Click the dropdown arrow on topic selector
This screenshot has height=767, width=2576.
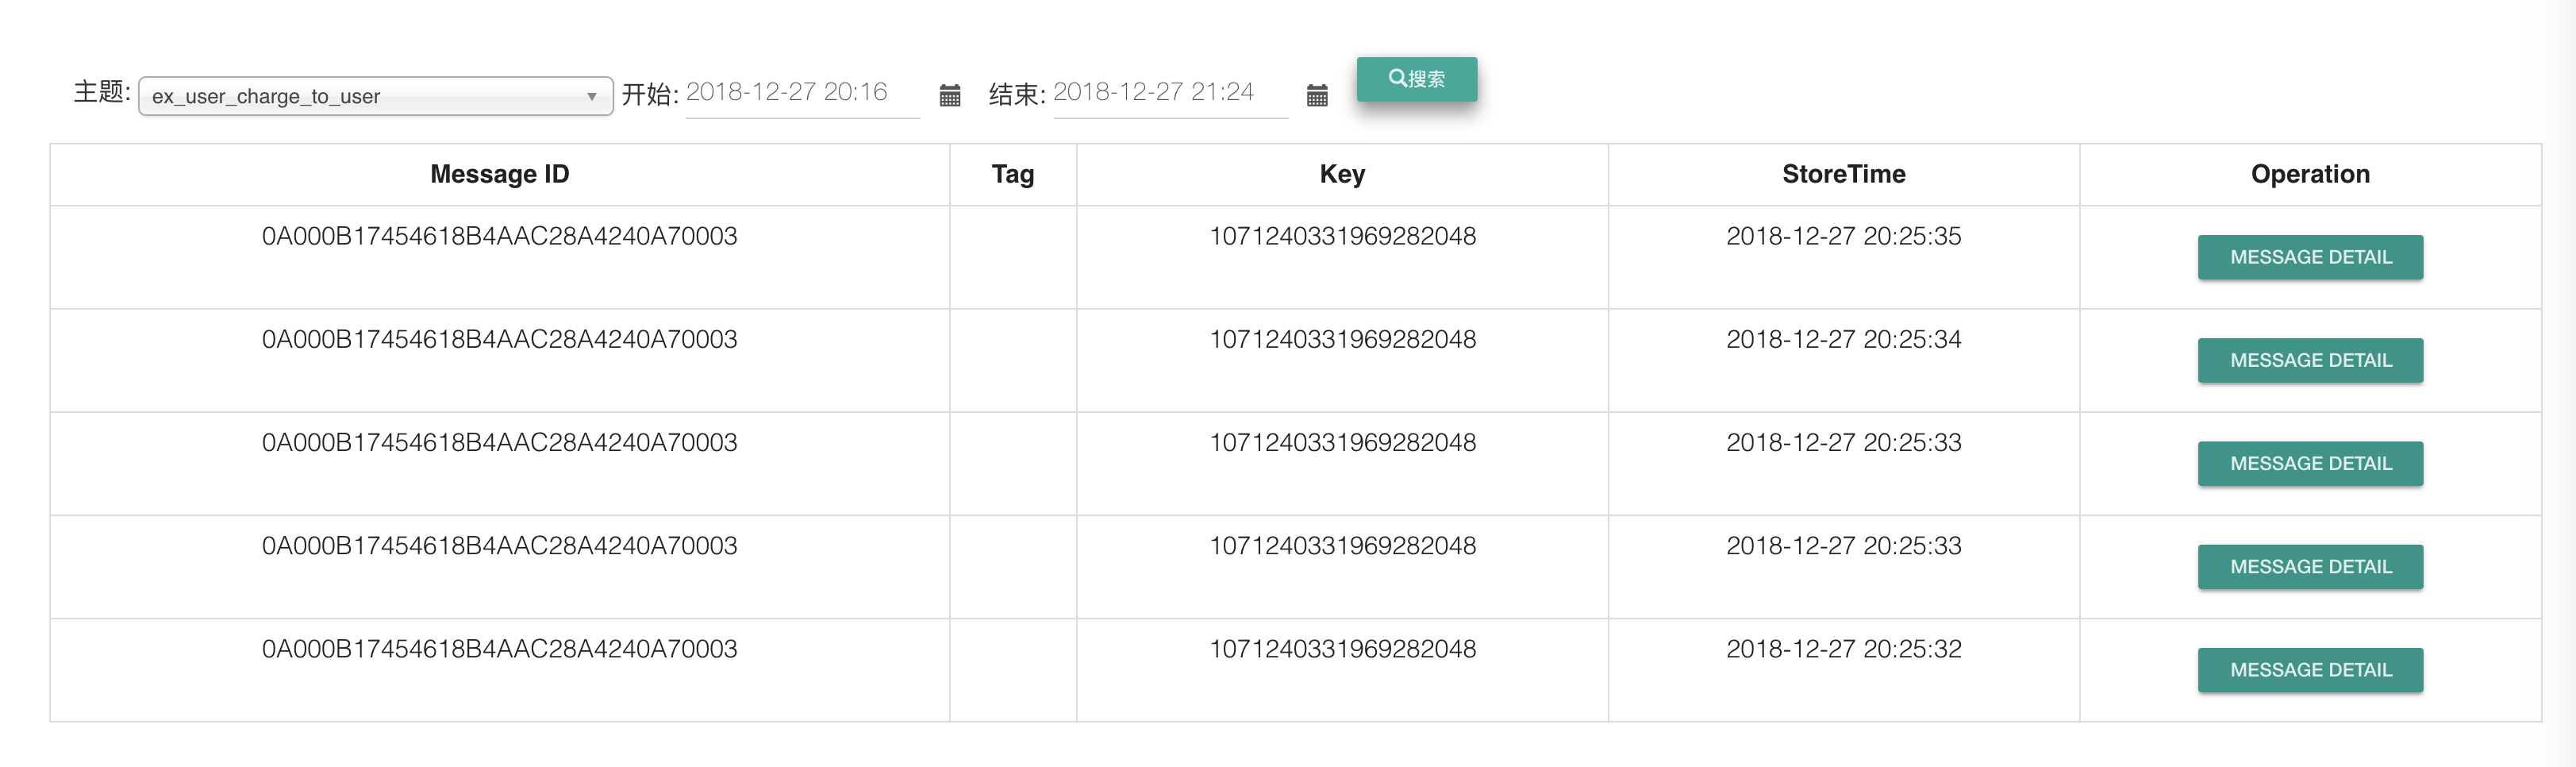coord(594,96)
